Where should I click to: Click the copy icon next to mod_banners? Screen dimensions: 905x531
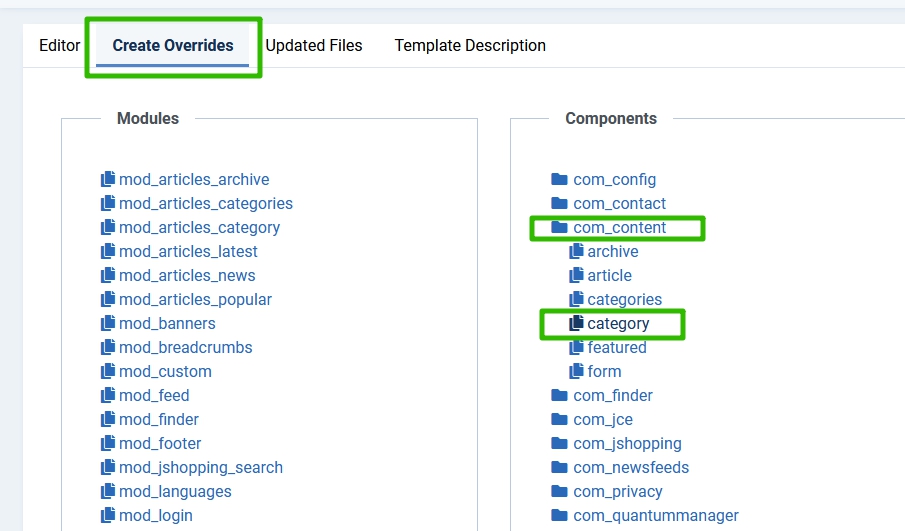[108, 324]
